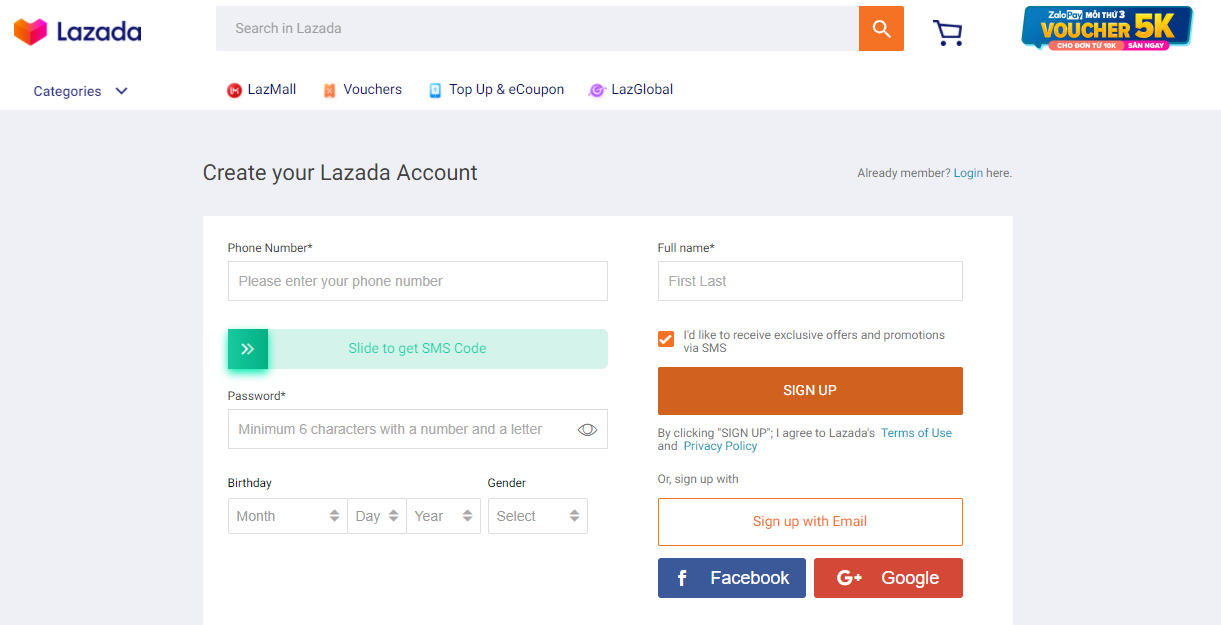
Task: Open Vouchers from the navigation bar
Action: [x=362, y=90]
